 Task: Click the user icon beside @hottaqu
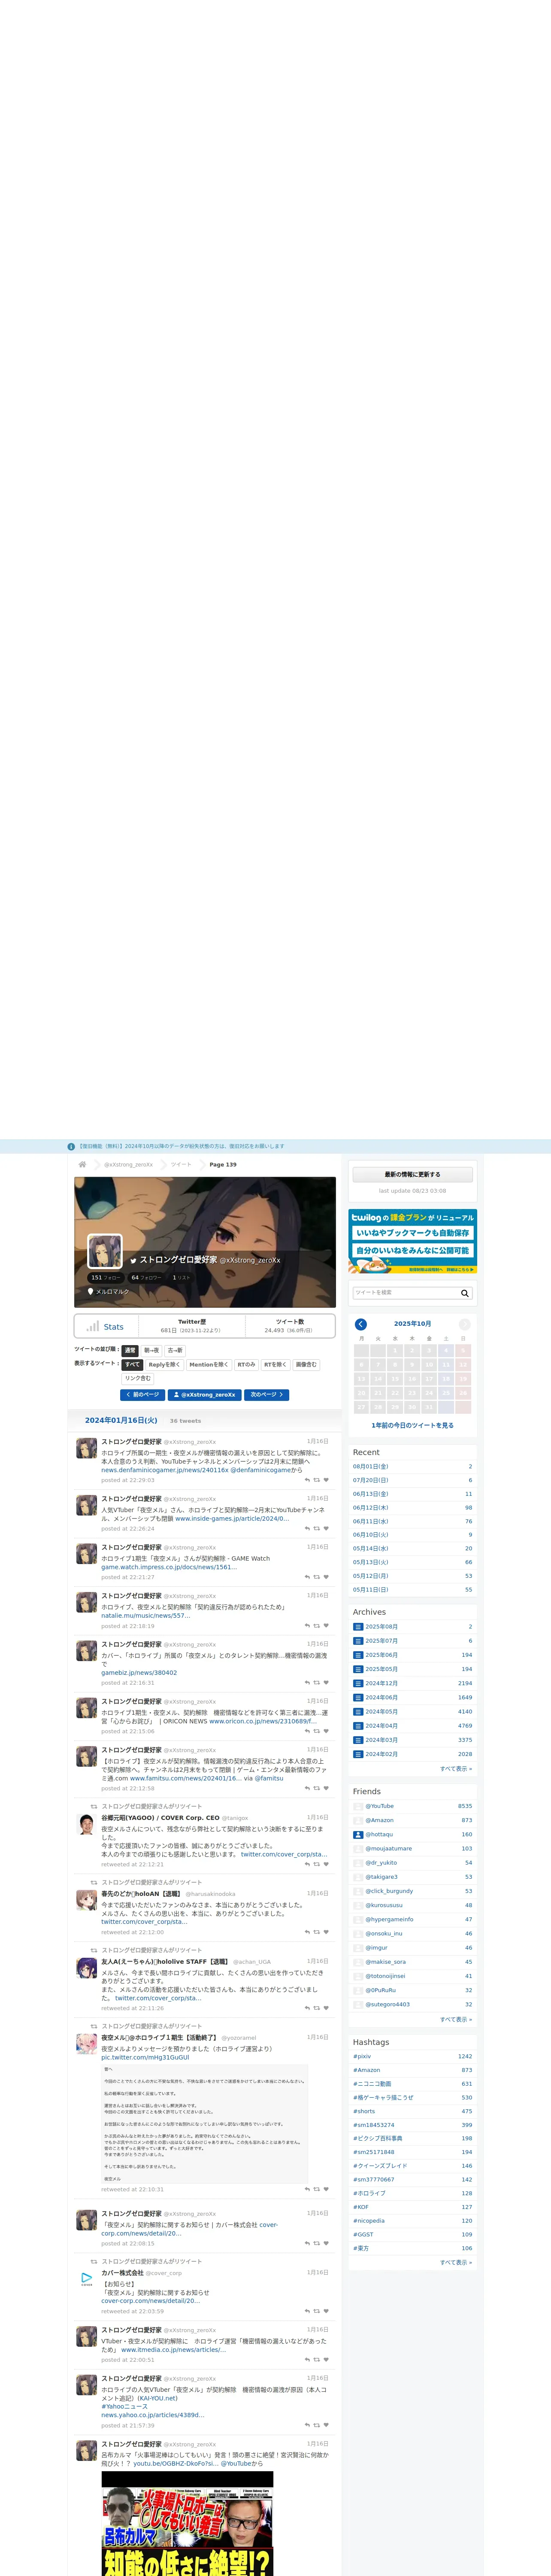(x=358, y=1835)
